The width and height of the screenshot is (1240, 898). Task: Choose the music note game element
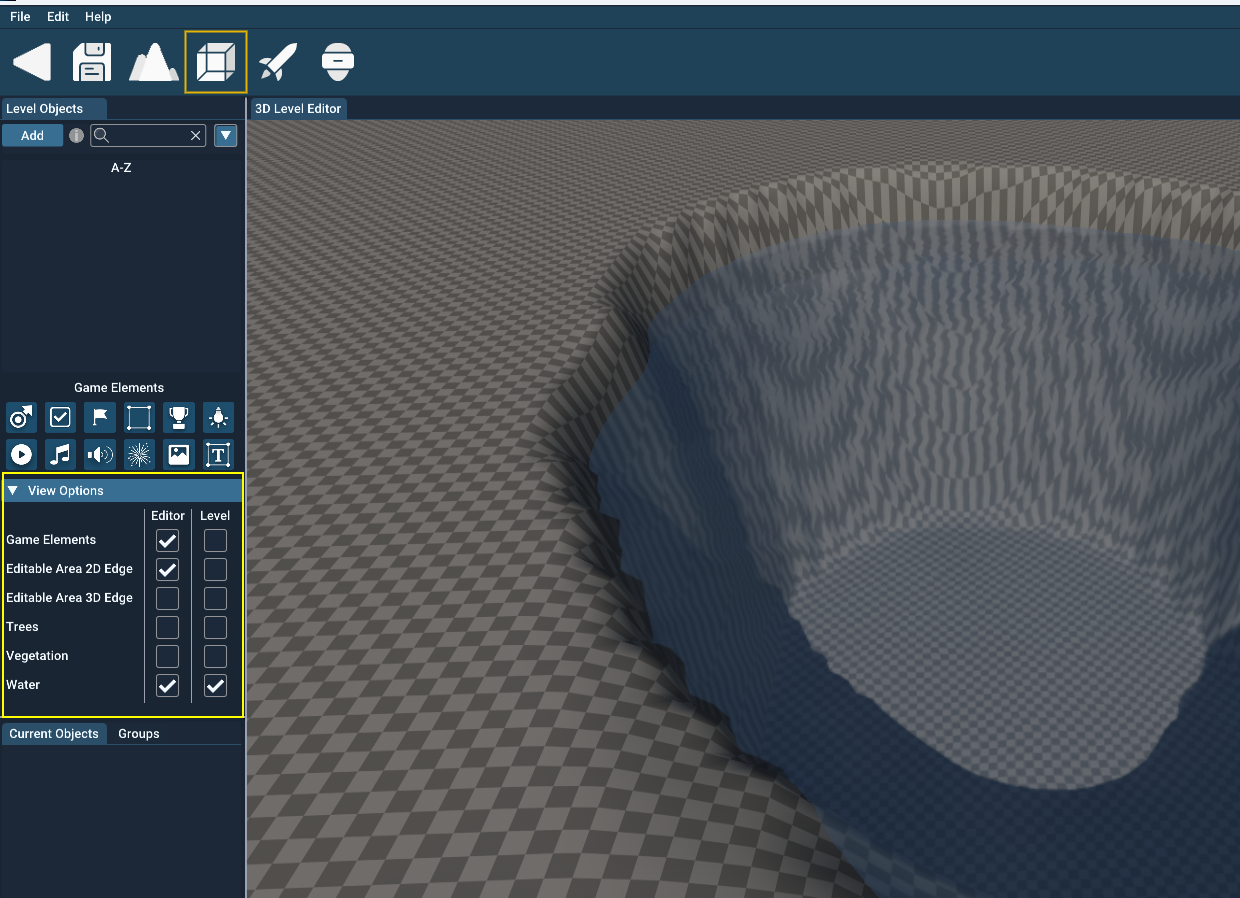coord(60,454)
